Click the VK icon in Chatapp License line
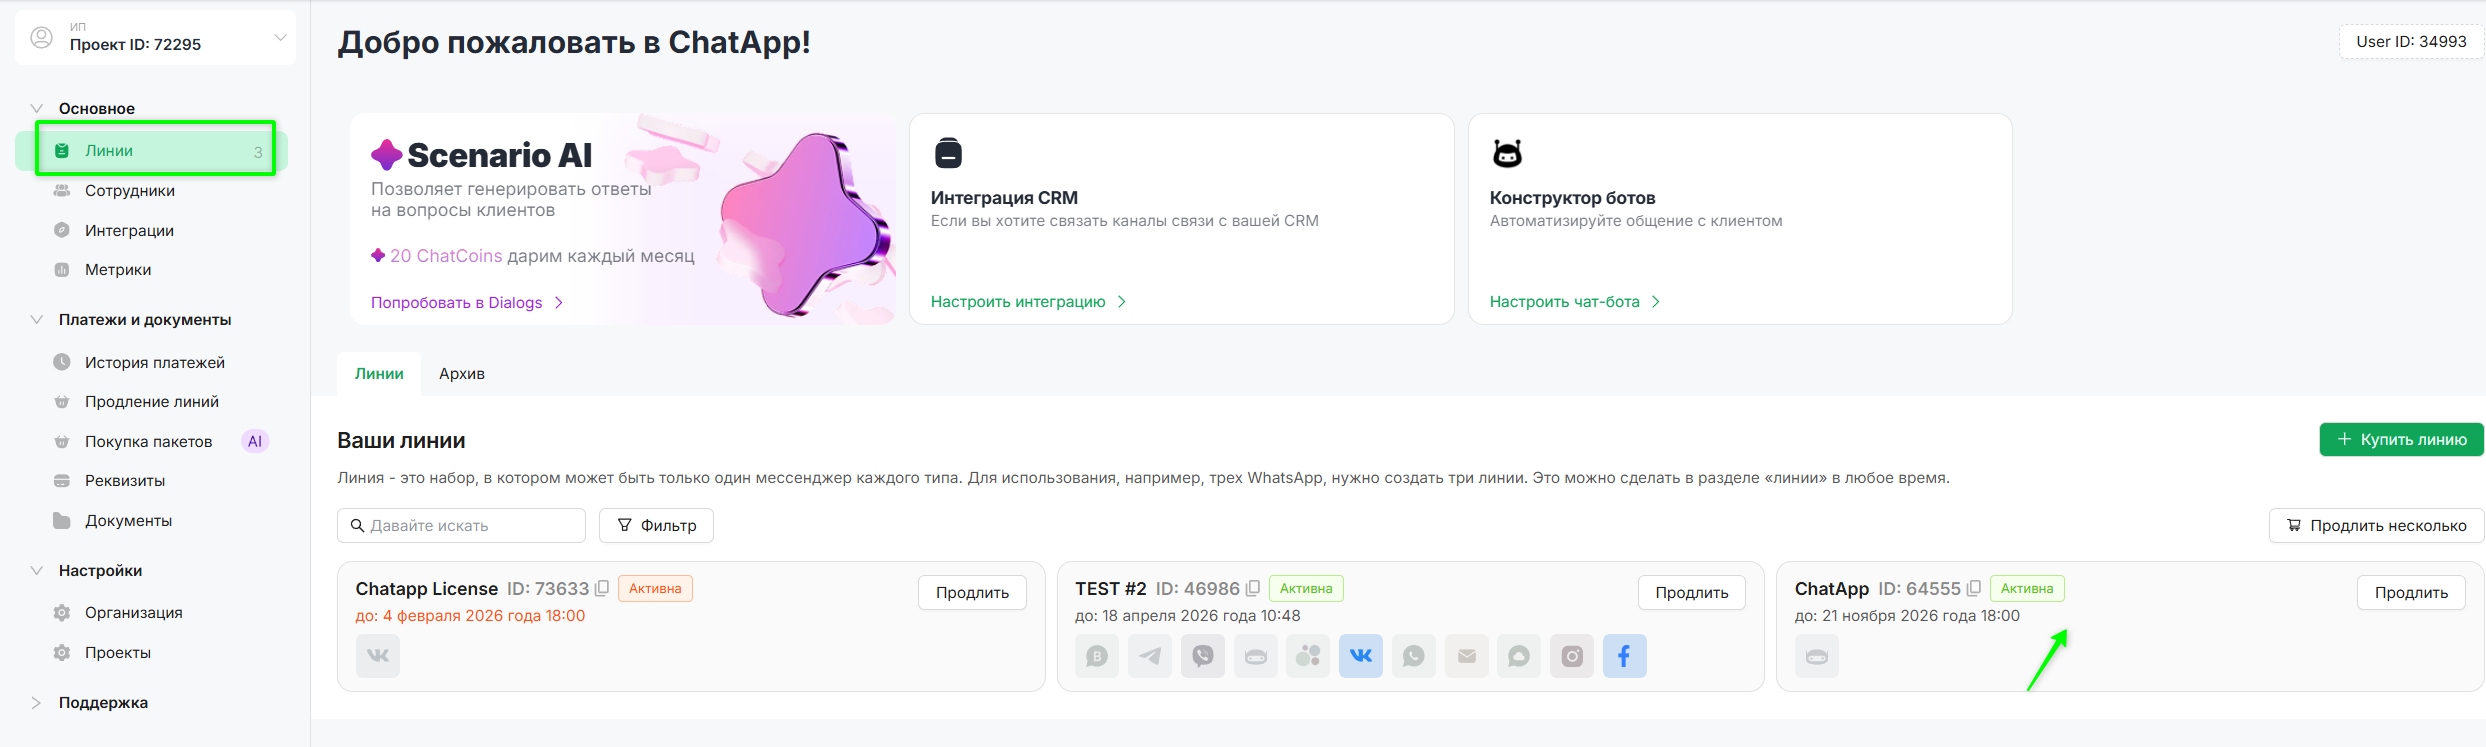The width and height of the screenshot is (2486, 747). pyautogui.click(x=378, y=656)
